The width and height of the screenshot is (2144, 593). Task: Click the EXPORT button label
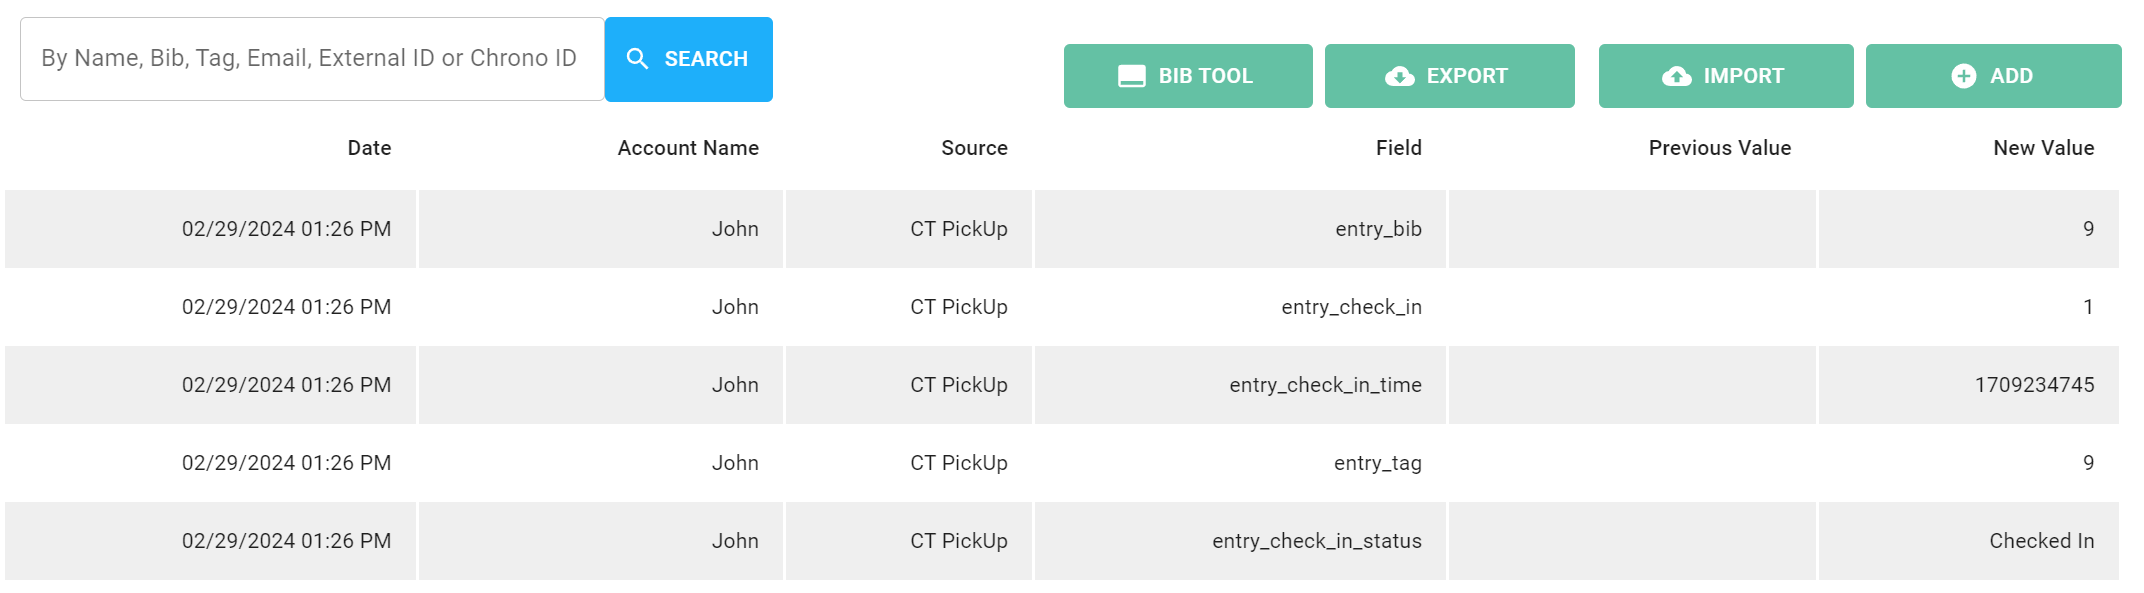pyautogui.click(x=1467, y=76)
